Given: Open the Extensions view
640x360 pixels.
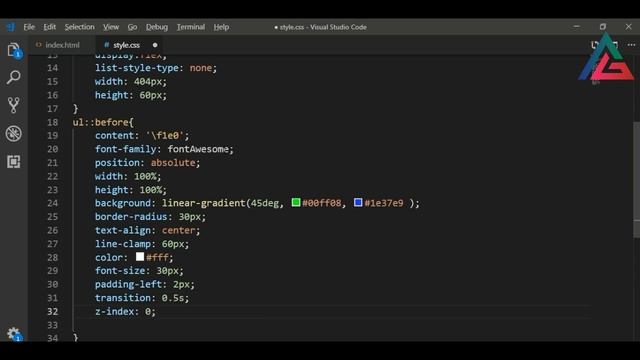Looking at the screenshot, I should [13, 162].
